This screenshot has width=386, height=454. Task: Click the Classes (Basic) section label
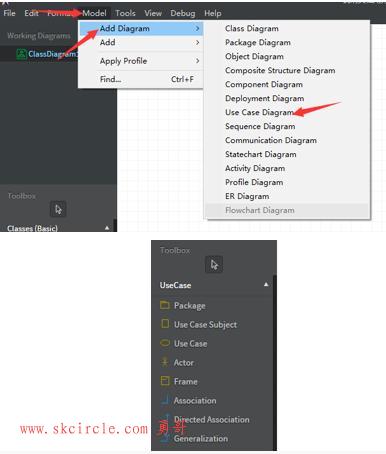click(x=32, y=228)
